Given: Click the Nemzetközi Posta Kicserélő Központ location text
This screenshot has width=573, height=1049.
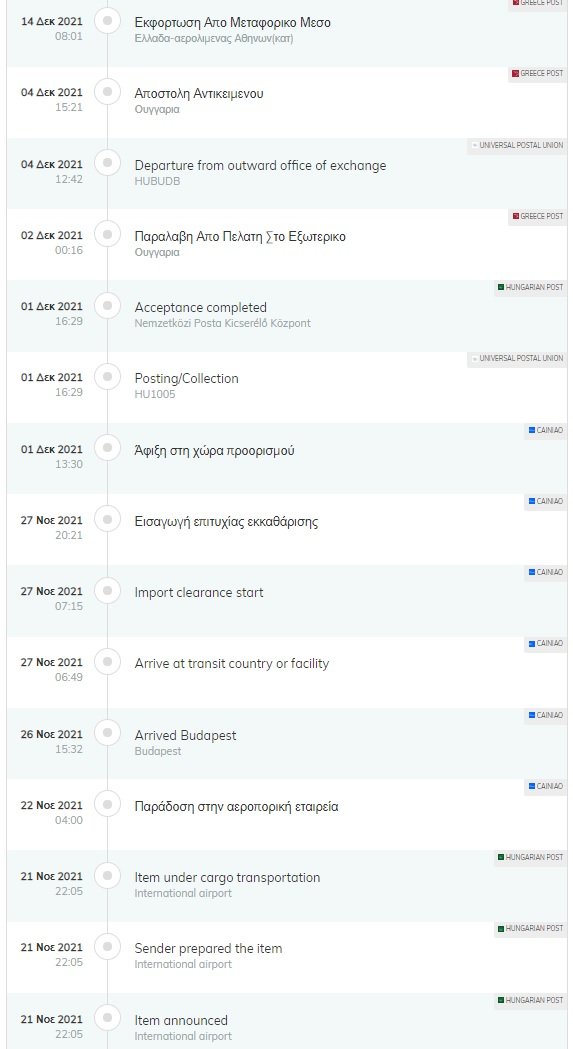Looking at the screenshot, I should point(222,323).
